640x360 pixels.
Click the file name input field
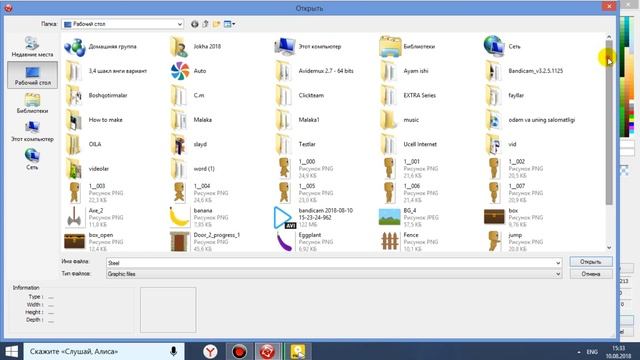click(x=330, y=263)
